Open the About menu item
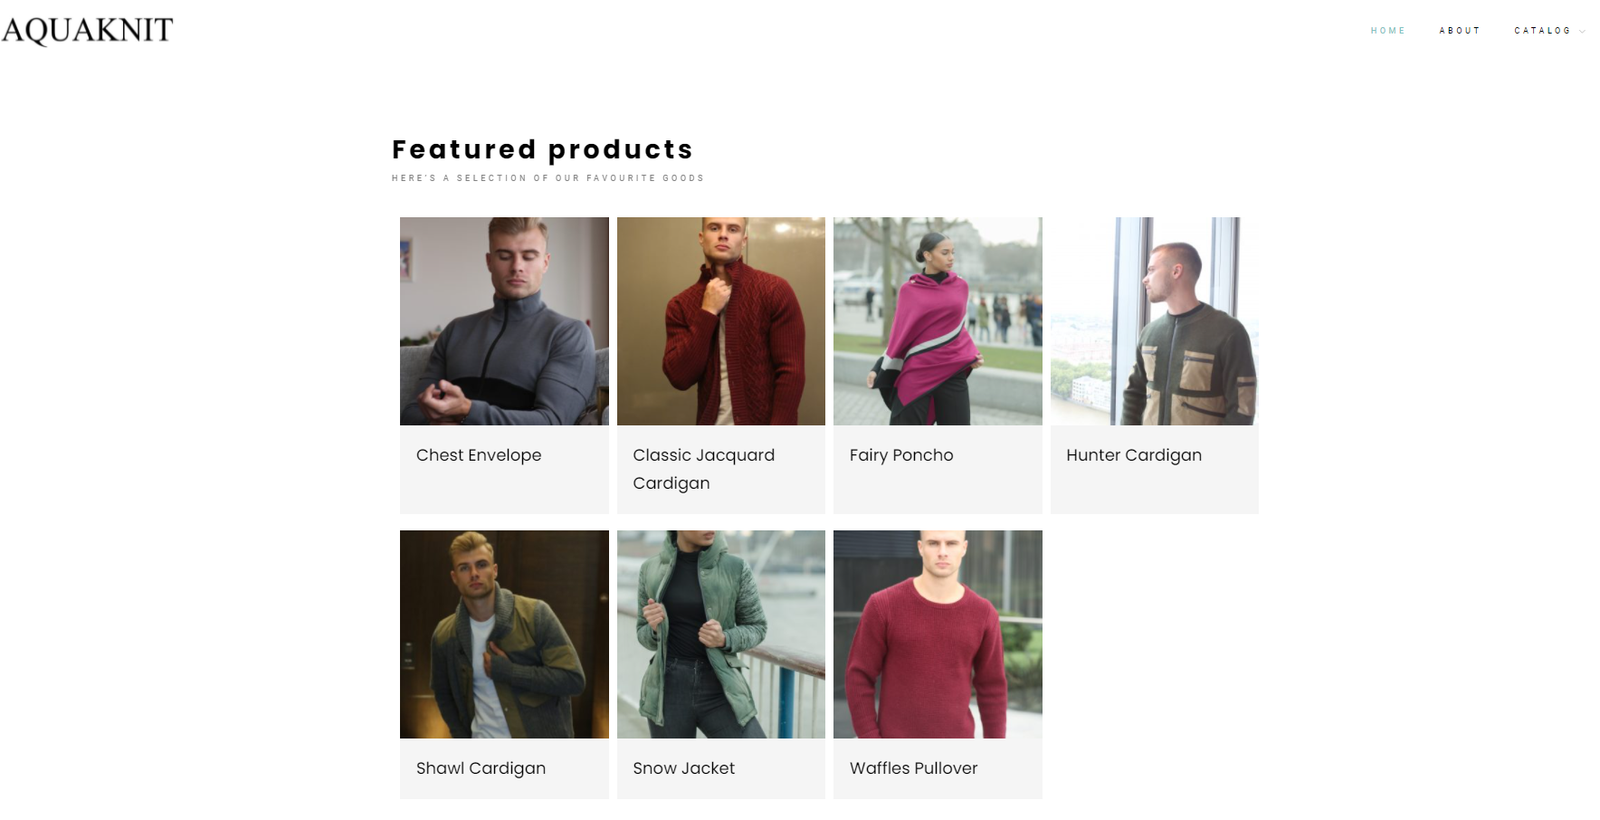 [x=1459, y=31]
